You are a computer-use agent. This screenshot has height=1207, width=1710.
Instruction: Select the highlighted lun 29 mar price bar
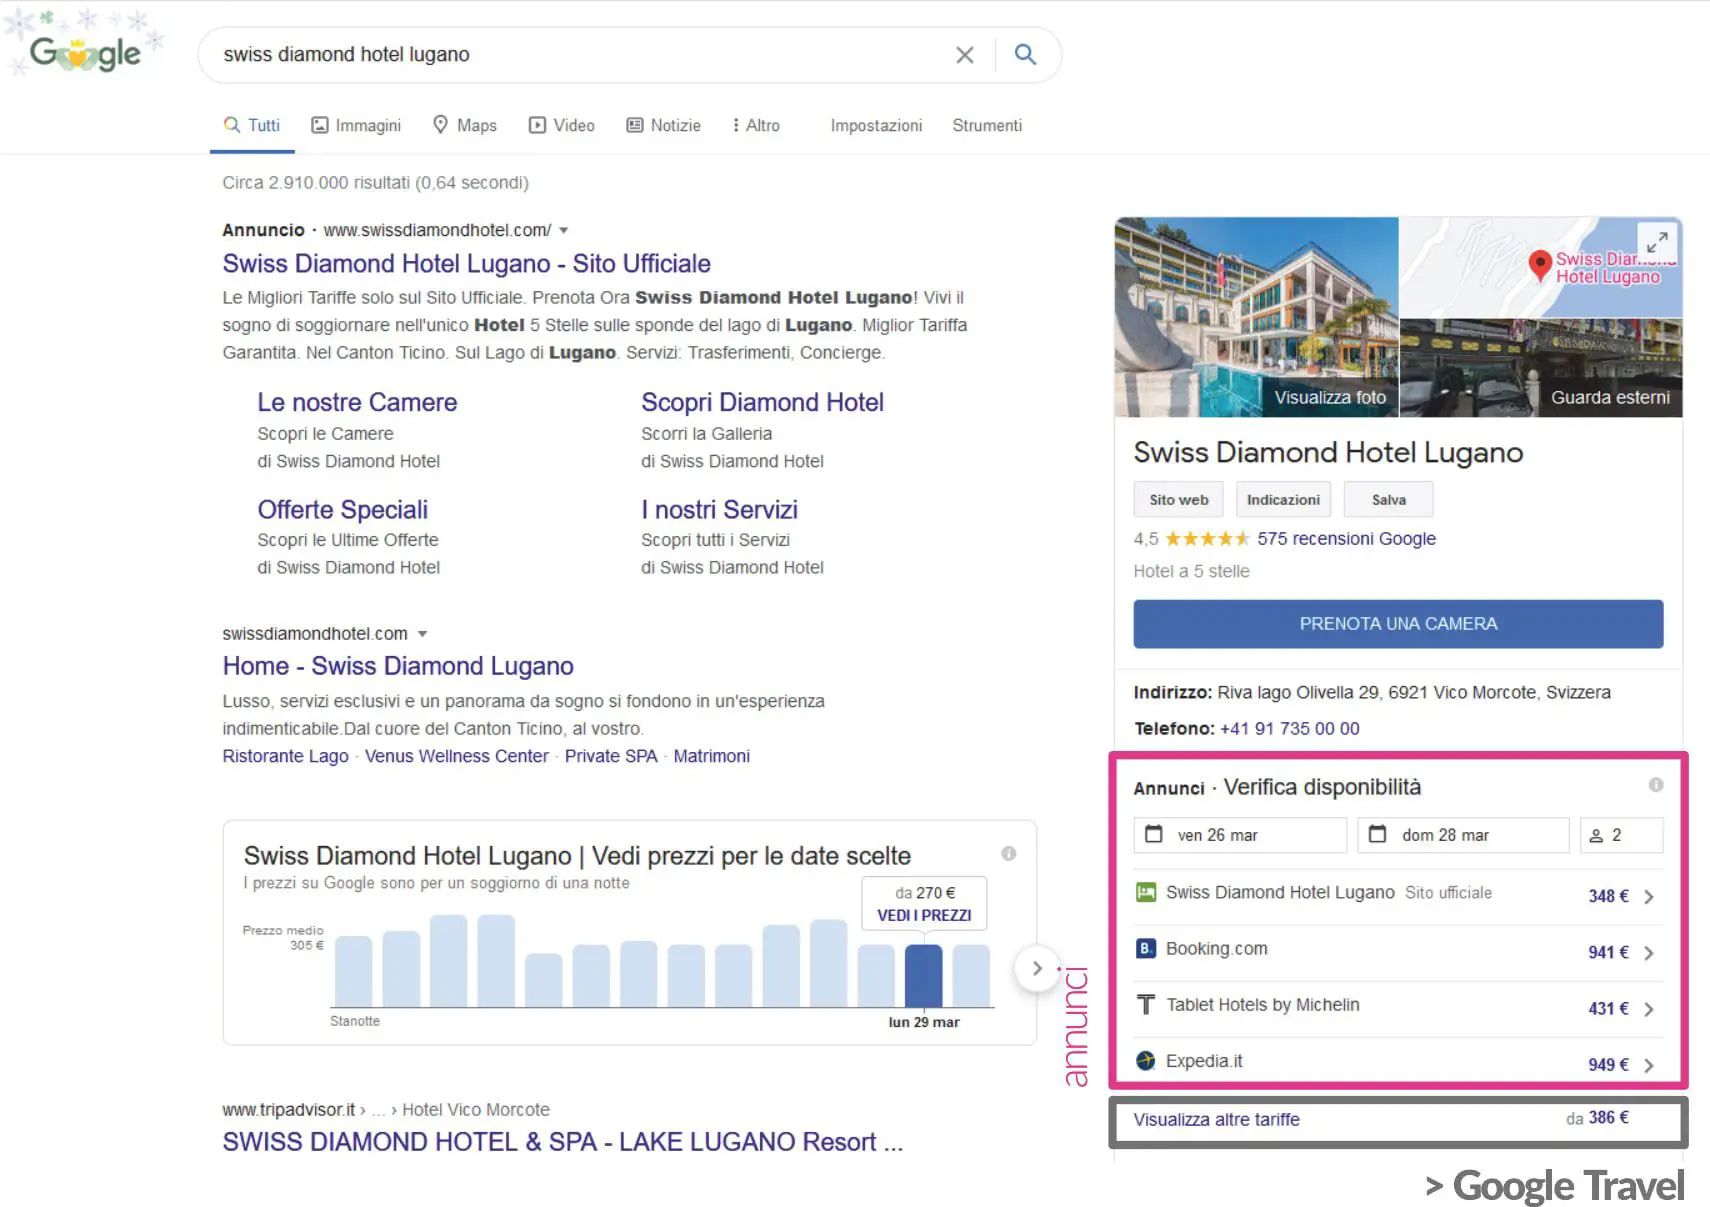[x=923, y=975]
